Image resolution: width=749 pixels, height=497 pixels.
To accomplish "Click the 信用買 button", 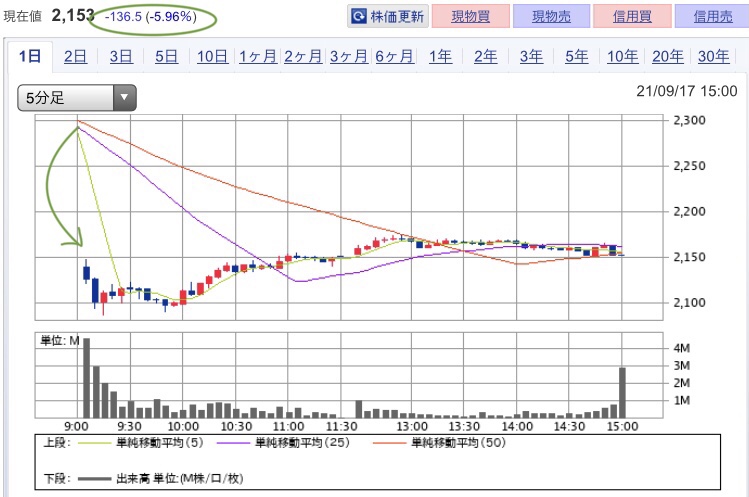I will coord(632,17).
